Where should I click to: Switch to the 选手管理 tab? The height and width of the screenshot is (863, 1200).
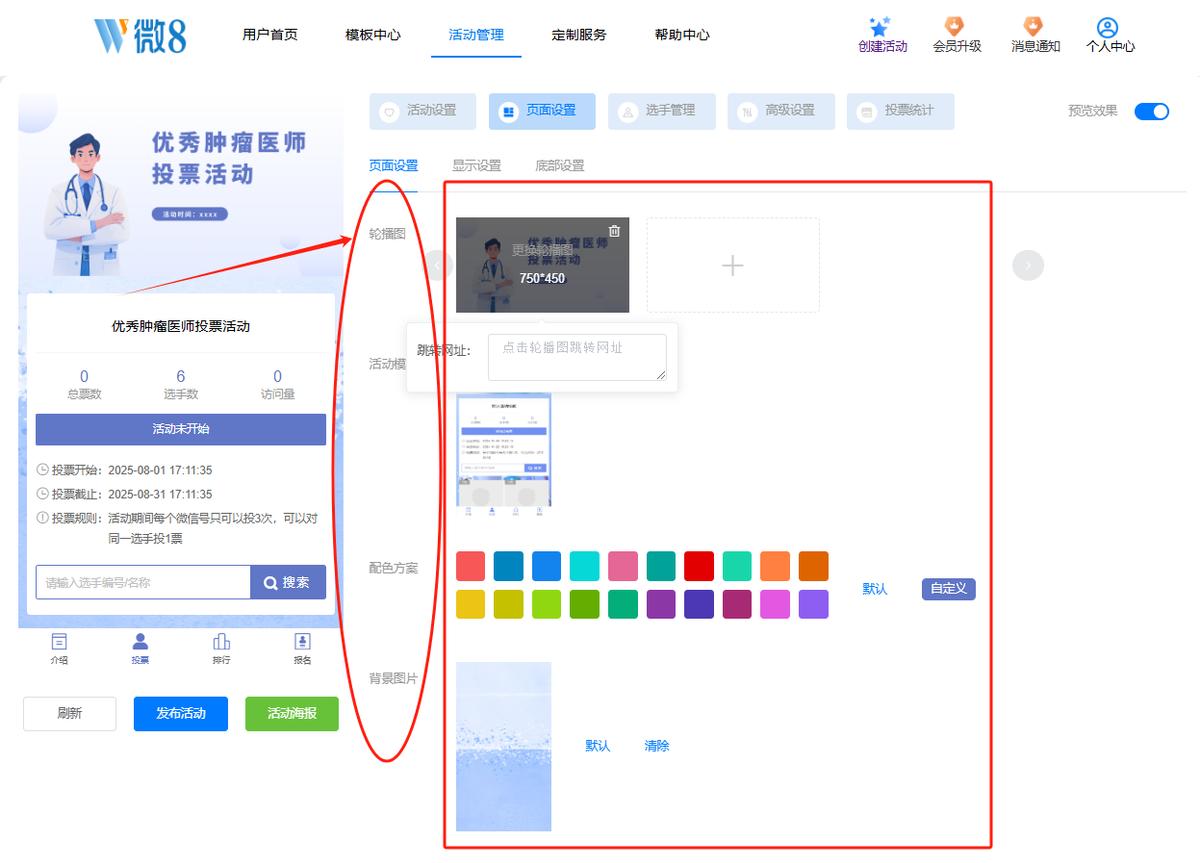[x=661, y=111]
